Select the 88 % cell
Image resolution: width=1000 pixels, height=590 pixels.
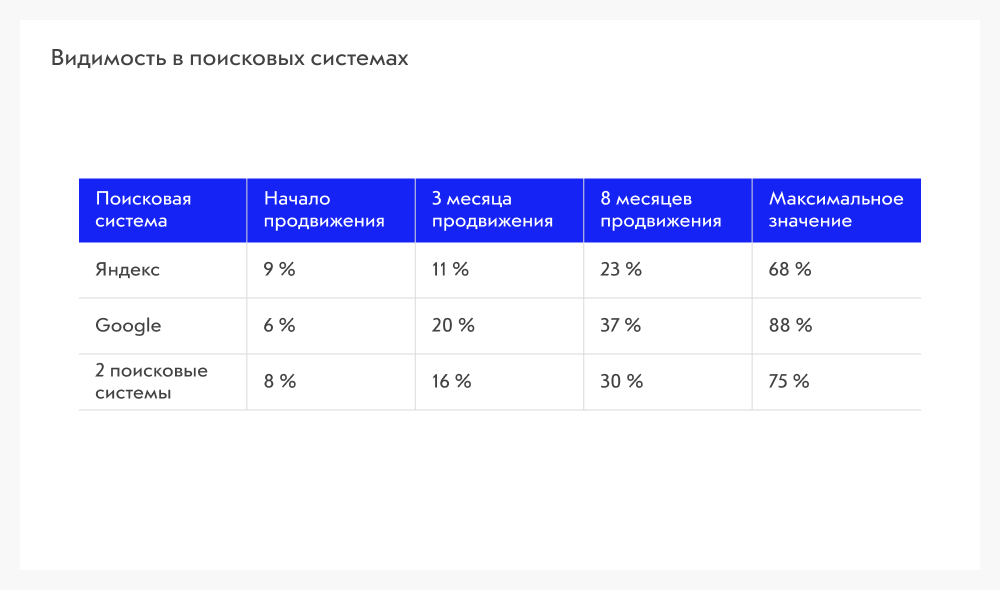click(x=790, y=325)
